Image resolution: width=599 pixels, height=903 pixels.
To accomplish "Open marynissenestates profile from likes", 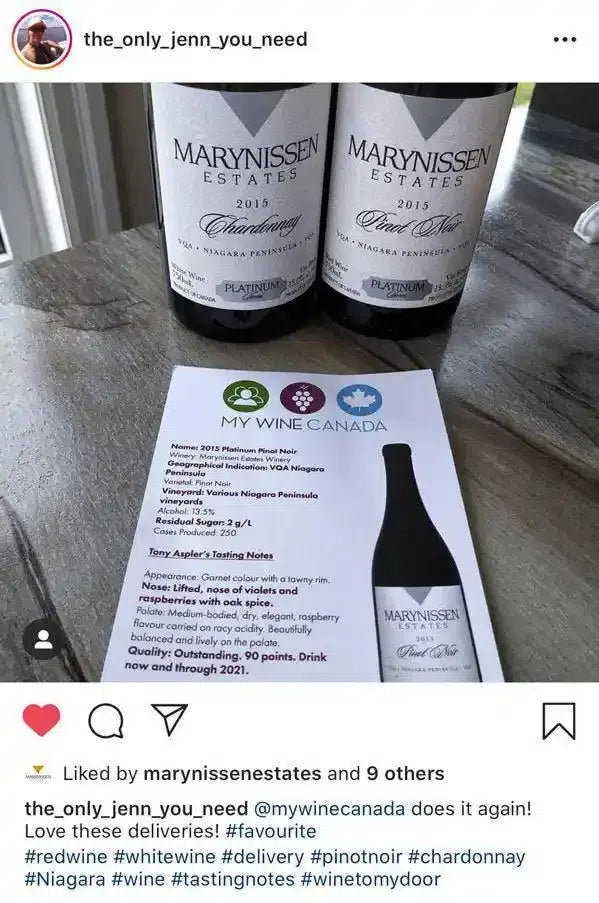I will pos(232,773).
